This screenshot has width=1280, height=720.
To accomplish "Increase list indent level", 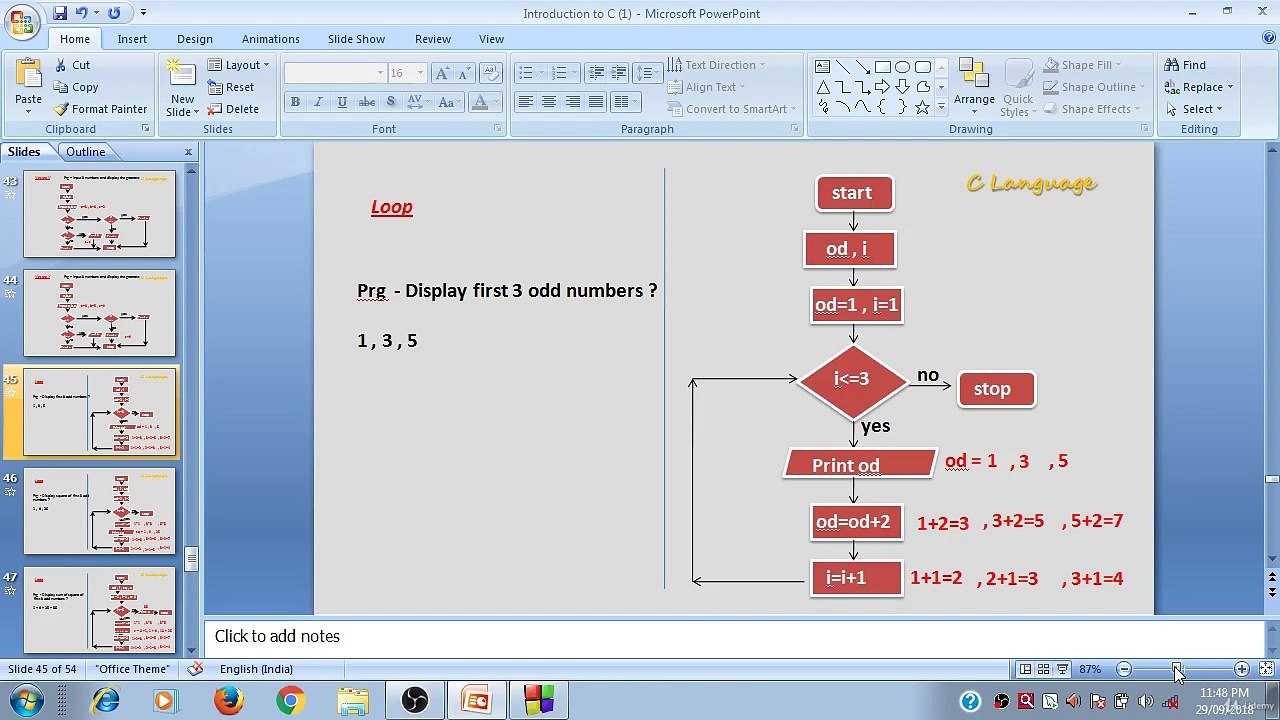I will (619, 73).
